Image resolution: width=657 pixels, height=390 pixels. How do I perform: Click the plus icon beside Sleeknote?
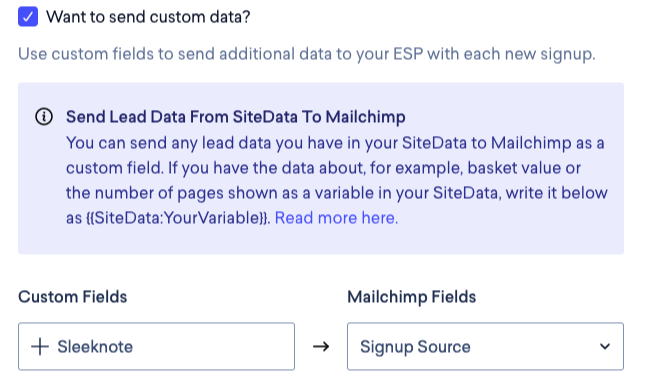(x=40, y=346)
